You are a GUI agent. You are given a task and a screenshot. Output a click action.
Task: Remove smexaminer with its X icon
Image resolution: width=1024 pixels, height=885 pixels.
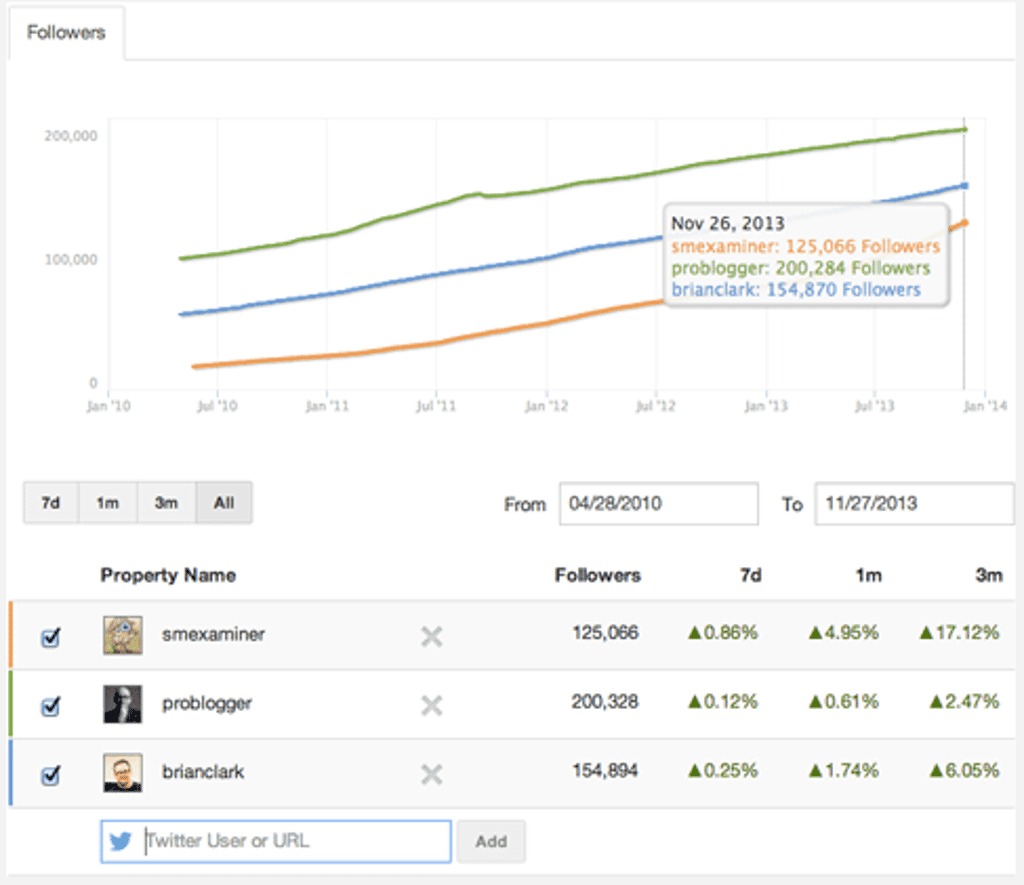point(432,636)
